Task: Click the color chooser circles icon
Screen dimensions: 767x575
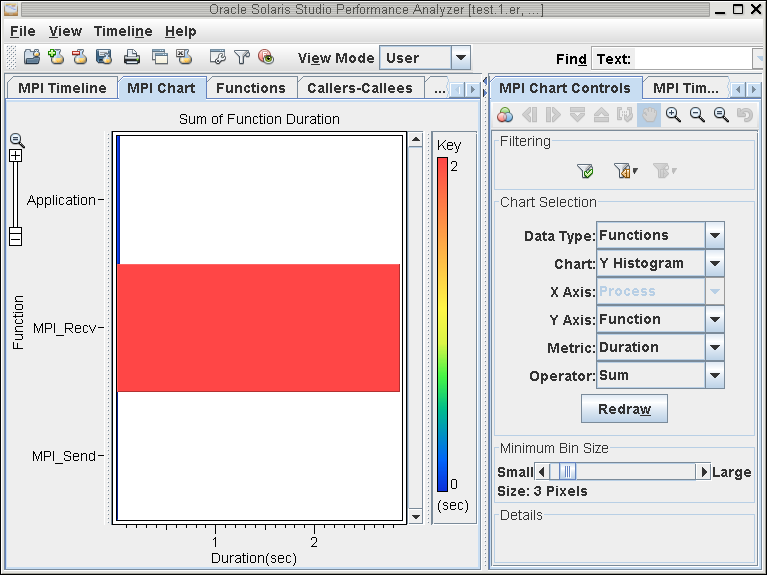Action: coord(505,115)
